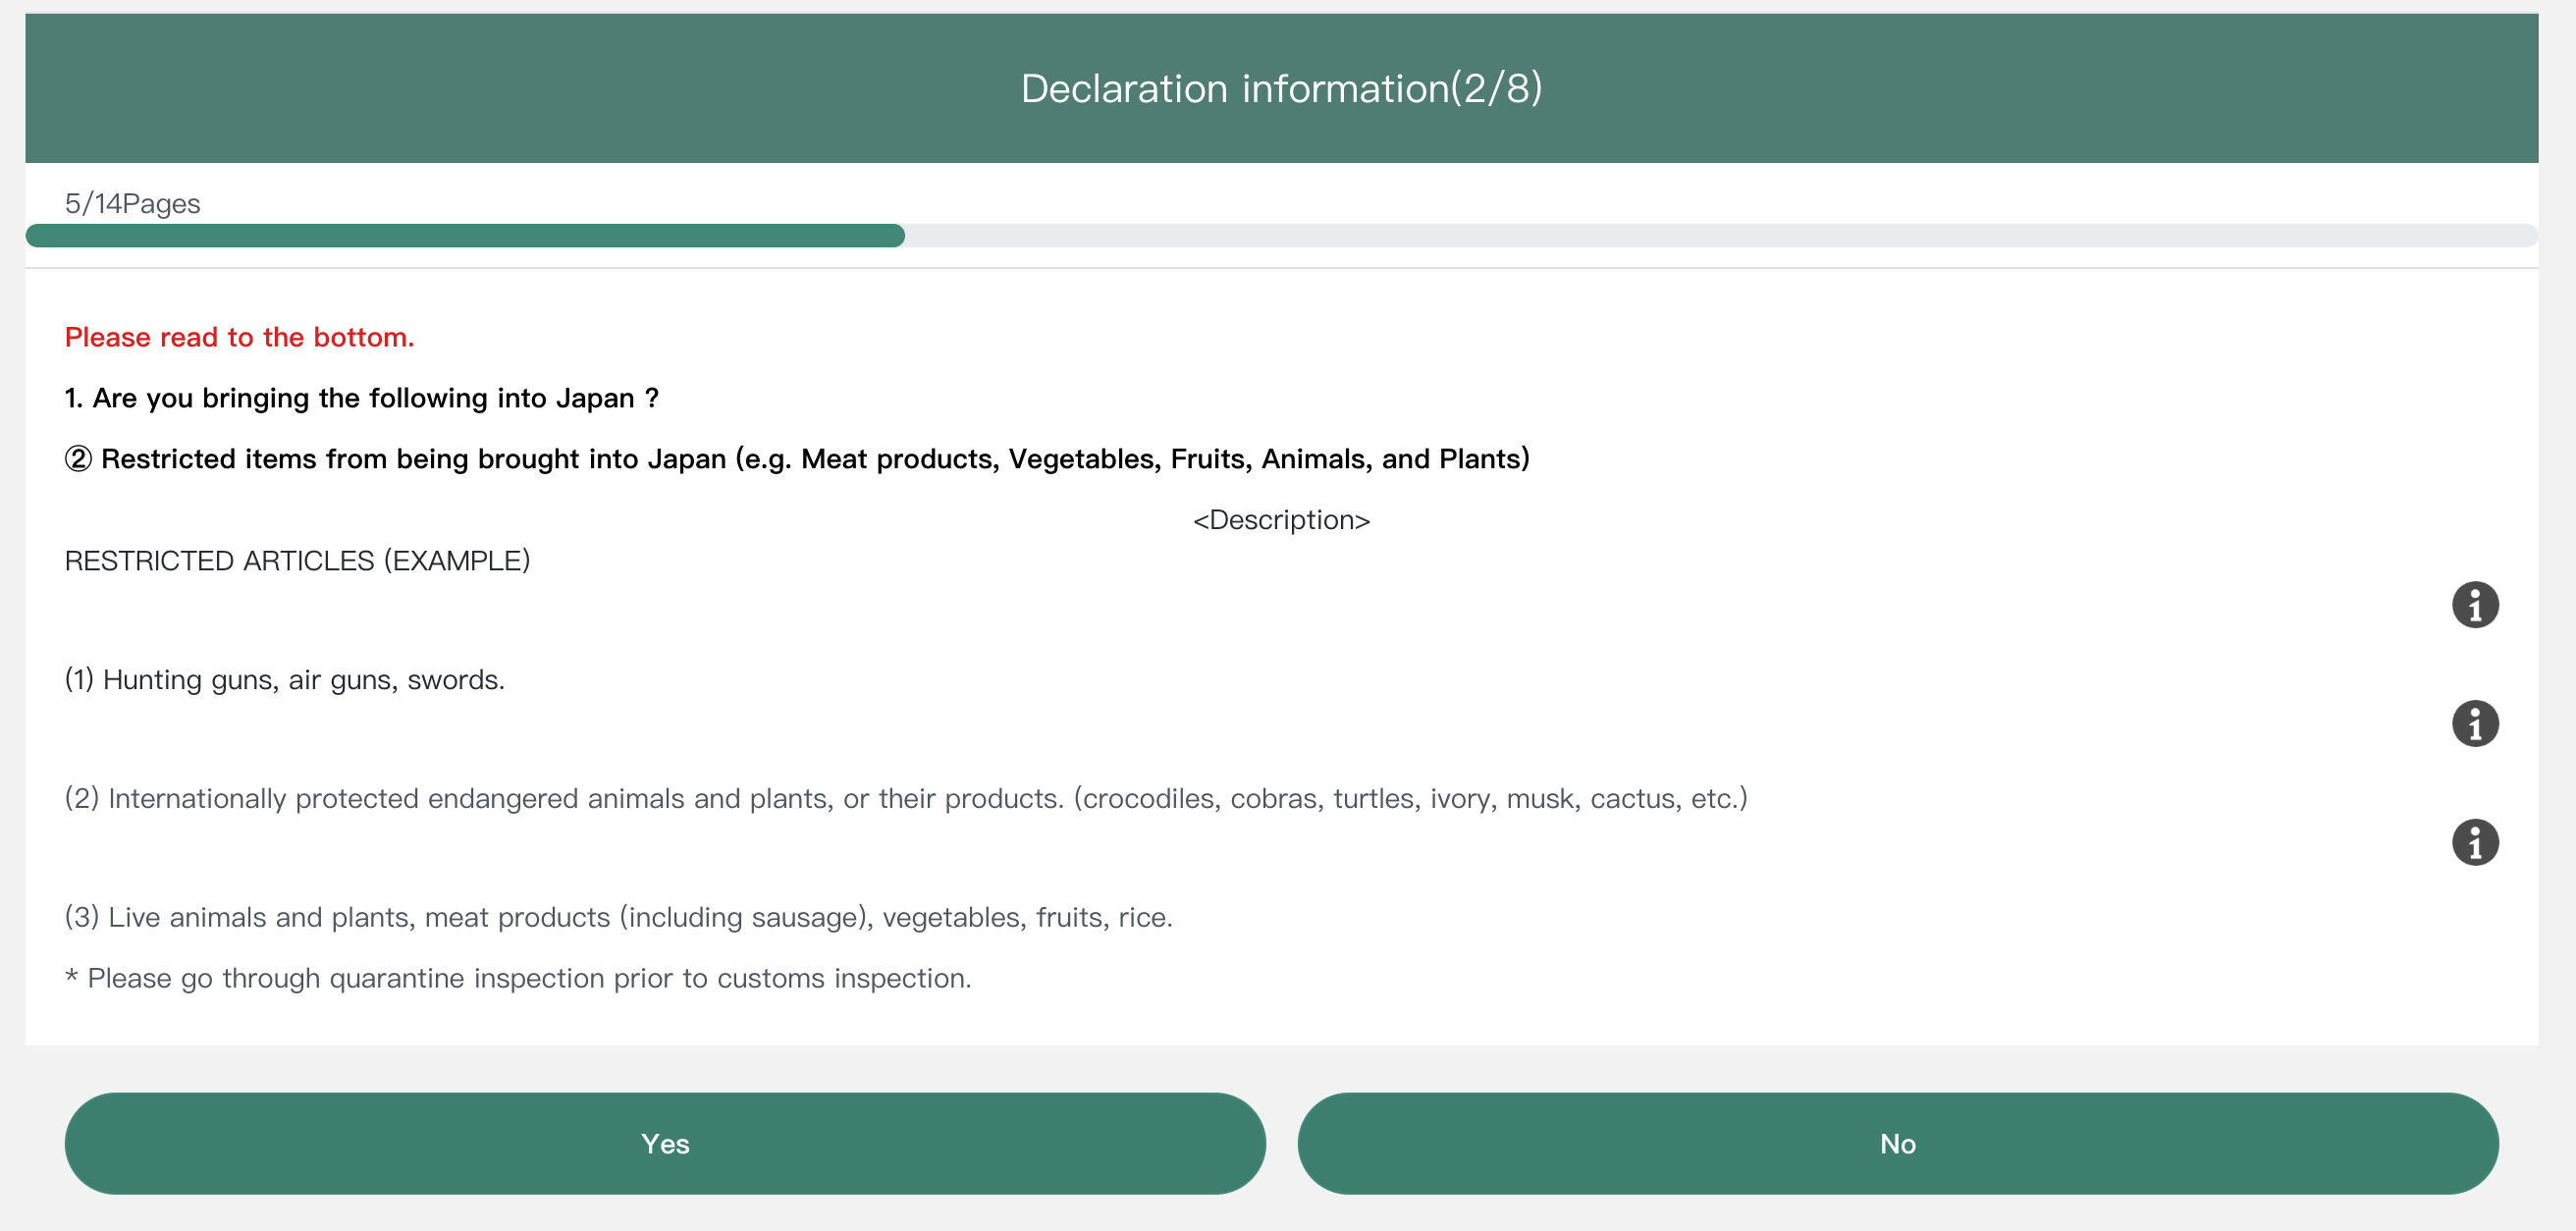
Task: Click the 'Restricted items from being brought' heading
Action: [797, 459]
